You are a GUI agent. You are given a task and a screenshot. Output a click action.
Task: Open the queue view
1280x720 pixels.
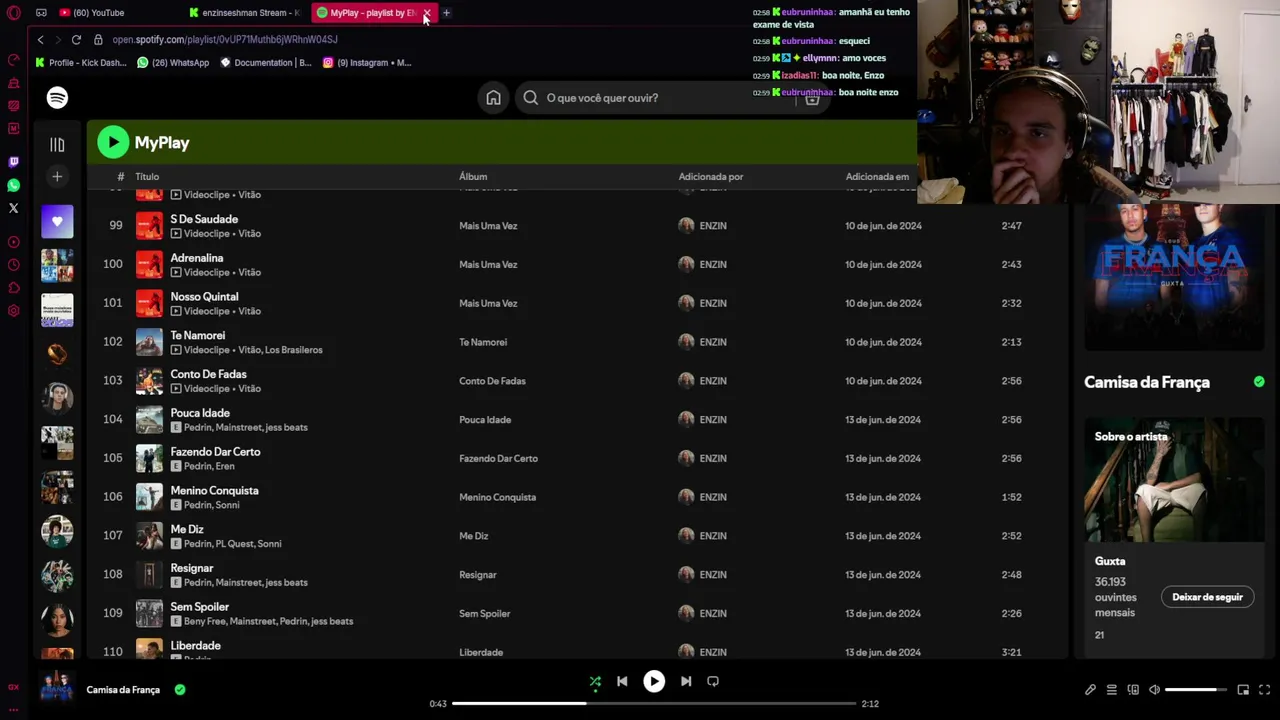[x=1111, y=690]
